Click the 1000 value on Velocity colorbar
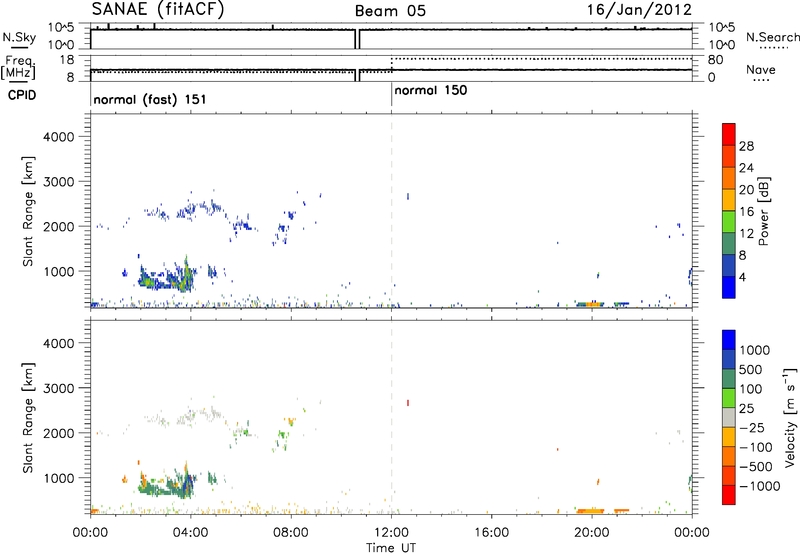This screenshot has width=800, height=554. [755, 350]
